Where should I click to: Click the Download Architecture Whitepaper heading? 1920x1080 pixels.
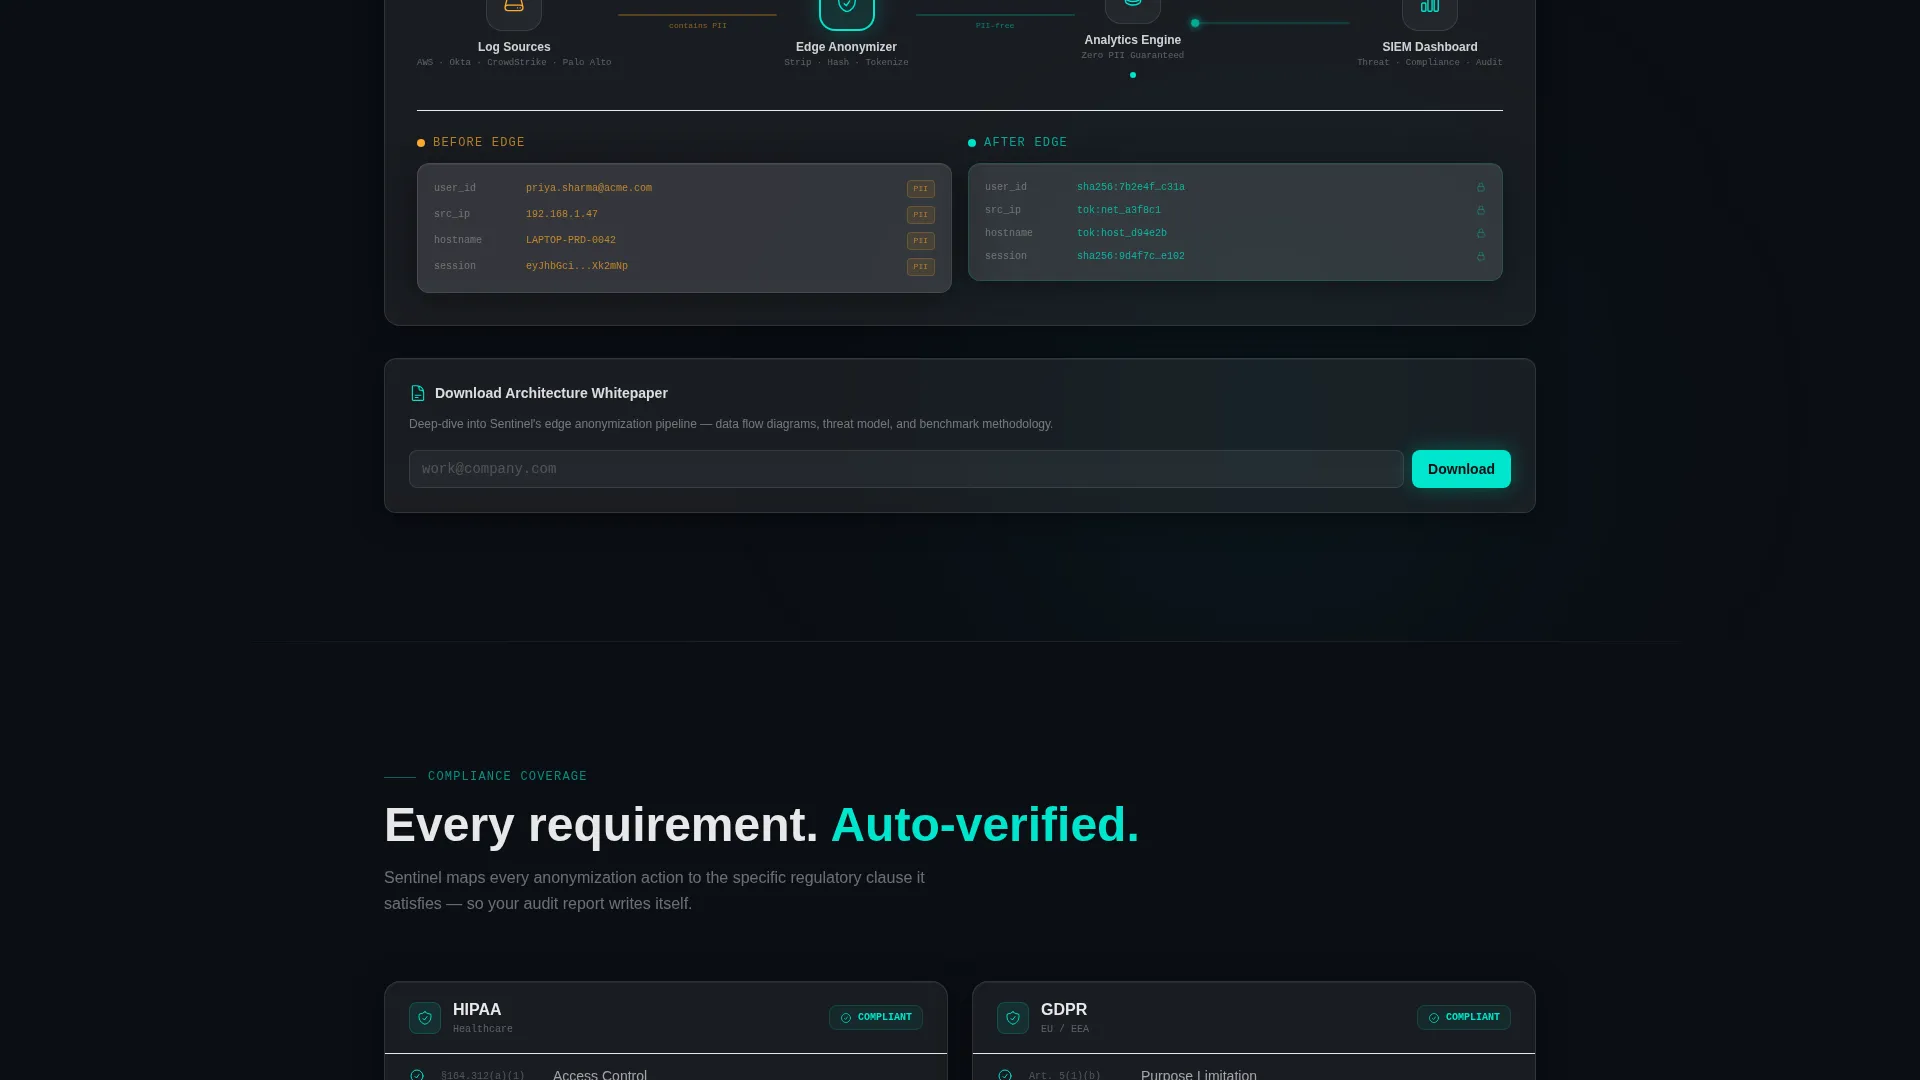pos(551,393)
